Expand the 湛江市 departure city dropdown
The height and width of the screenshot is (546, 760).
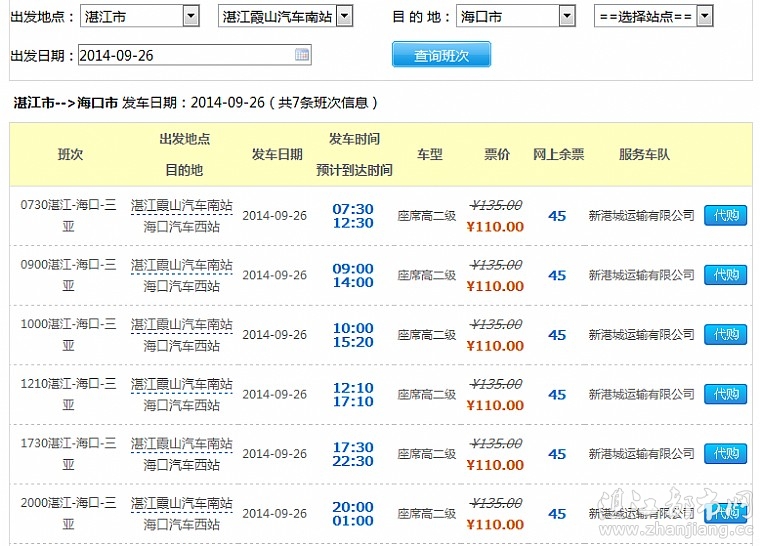191,16
